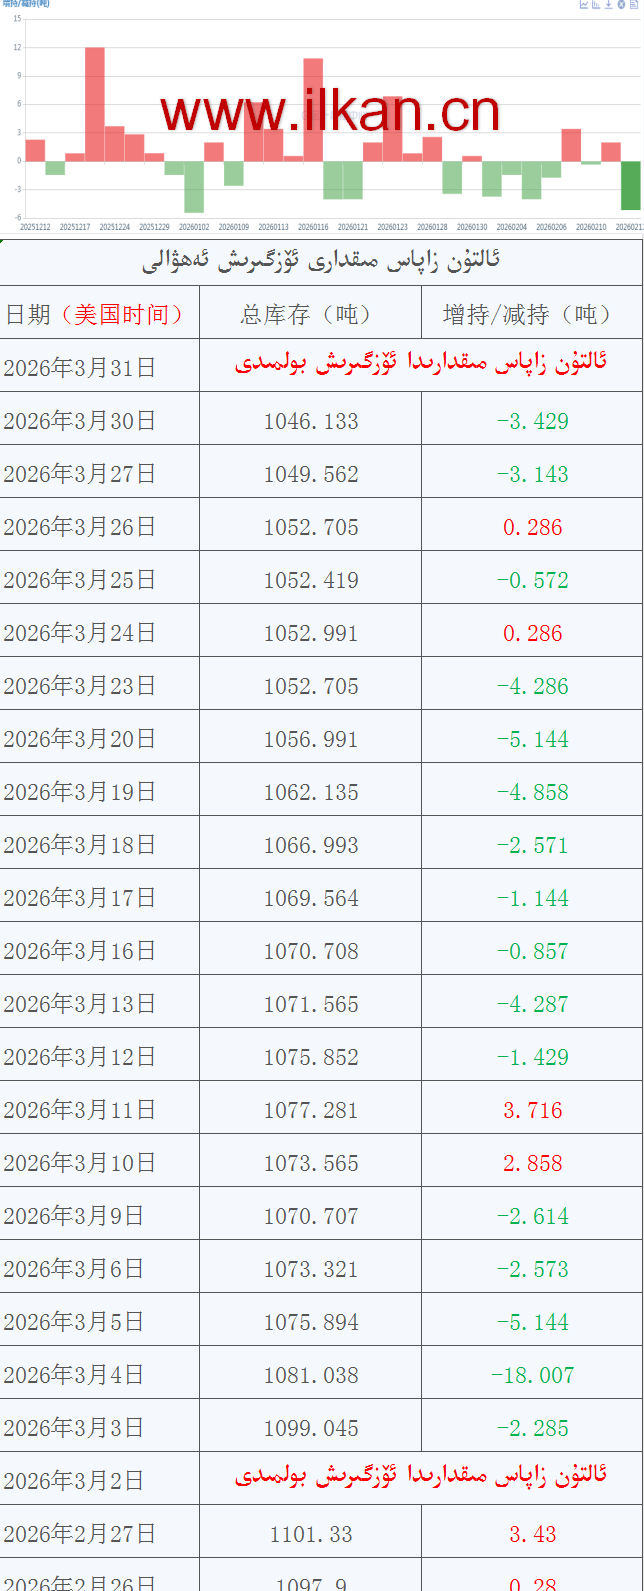Select the dark green bar at chart's right edge
The height and width of the screenshot is (1591, 644).
click(630, 185)
